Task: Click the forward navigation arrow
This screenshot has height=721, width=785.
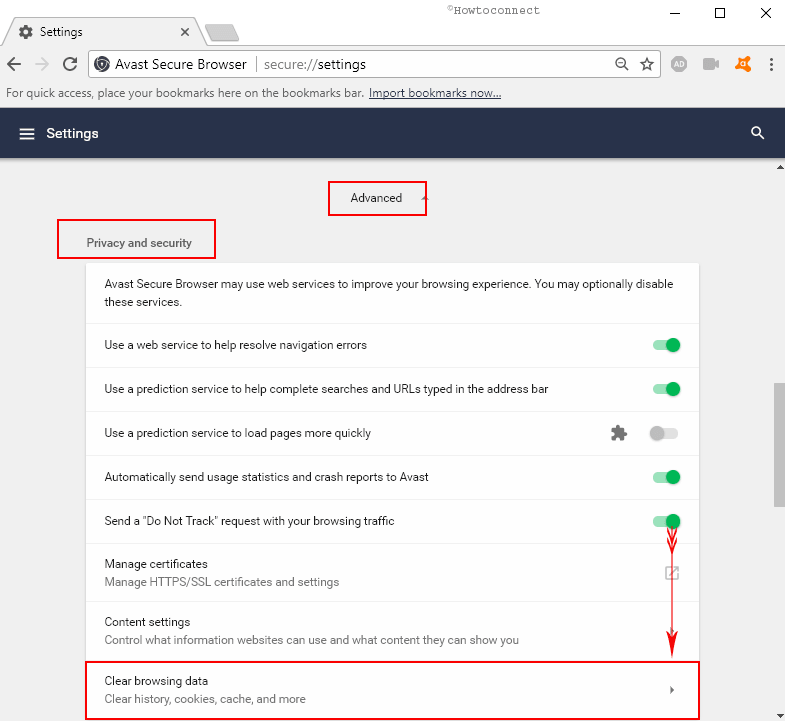Action: click(x=43, y=64)
